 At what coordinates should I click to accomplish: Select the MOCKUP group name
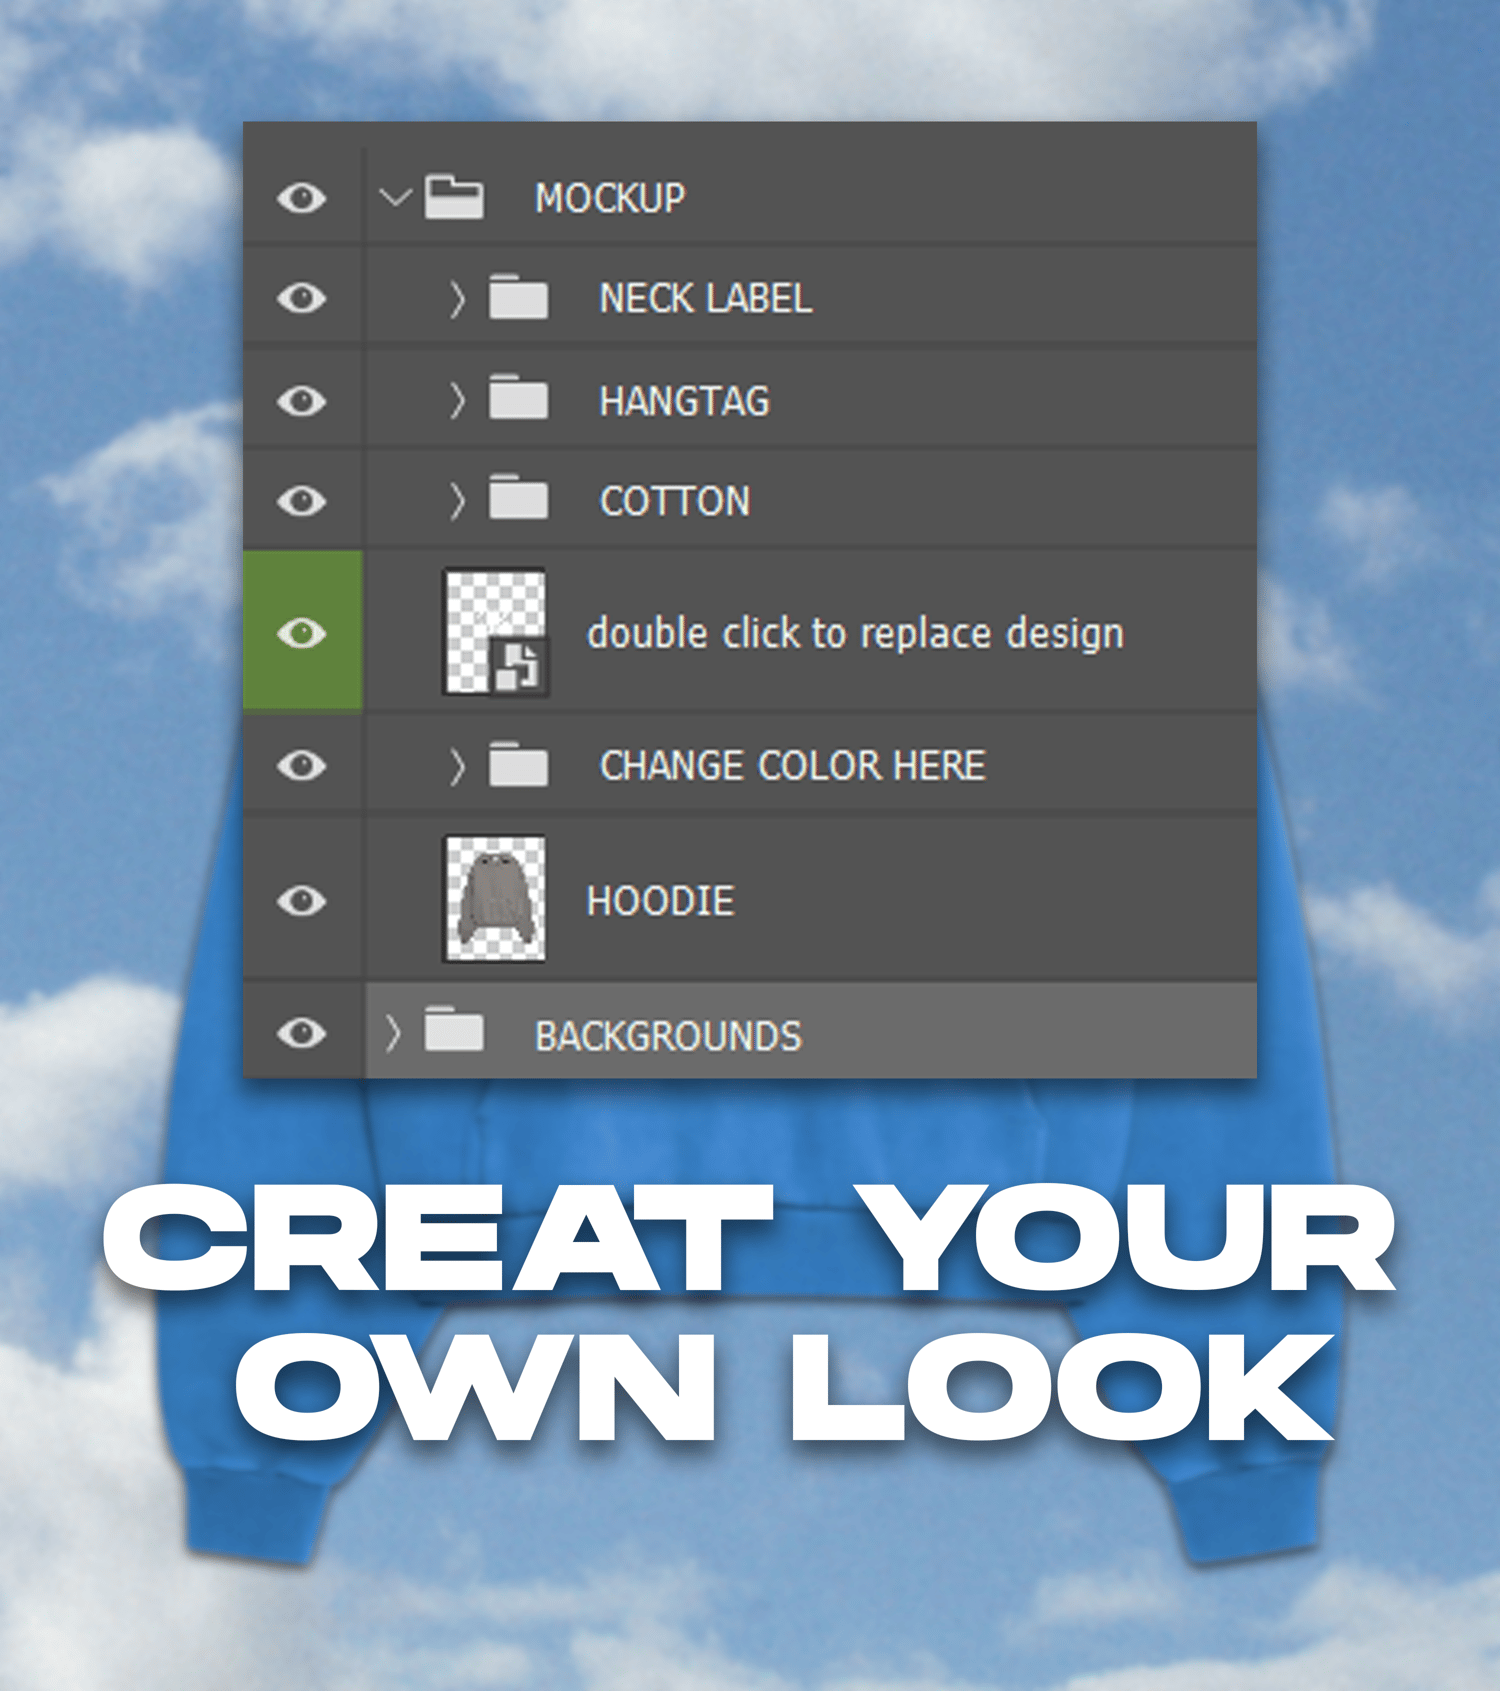[610, 198]
